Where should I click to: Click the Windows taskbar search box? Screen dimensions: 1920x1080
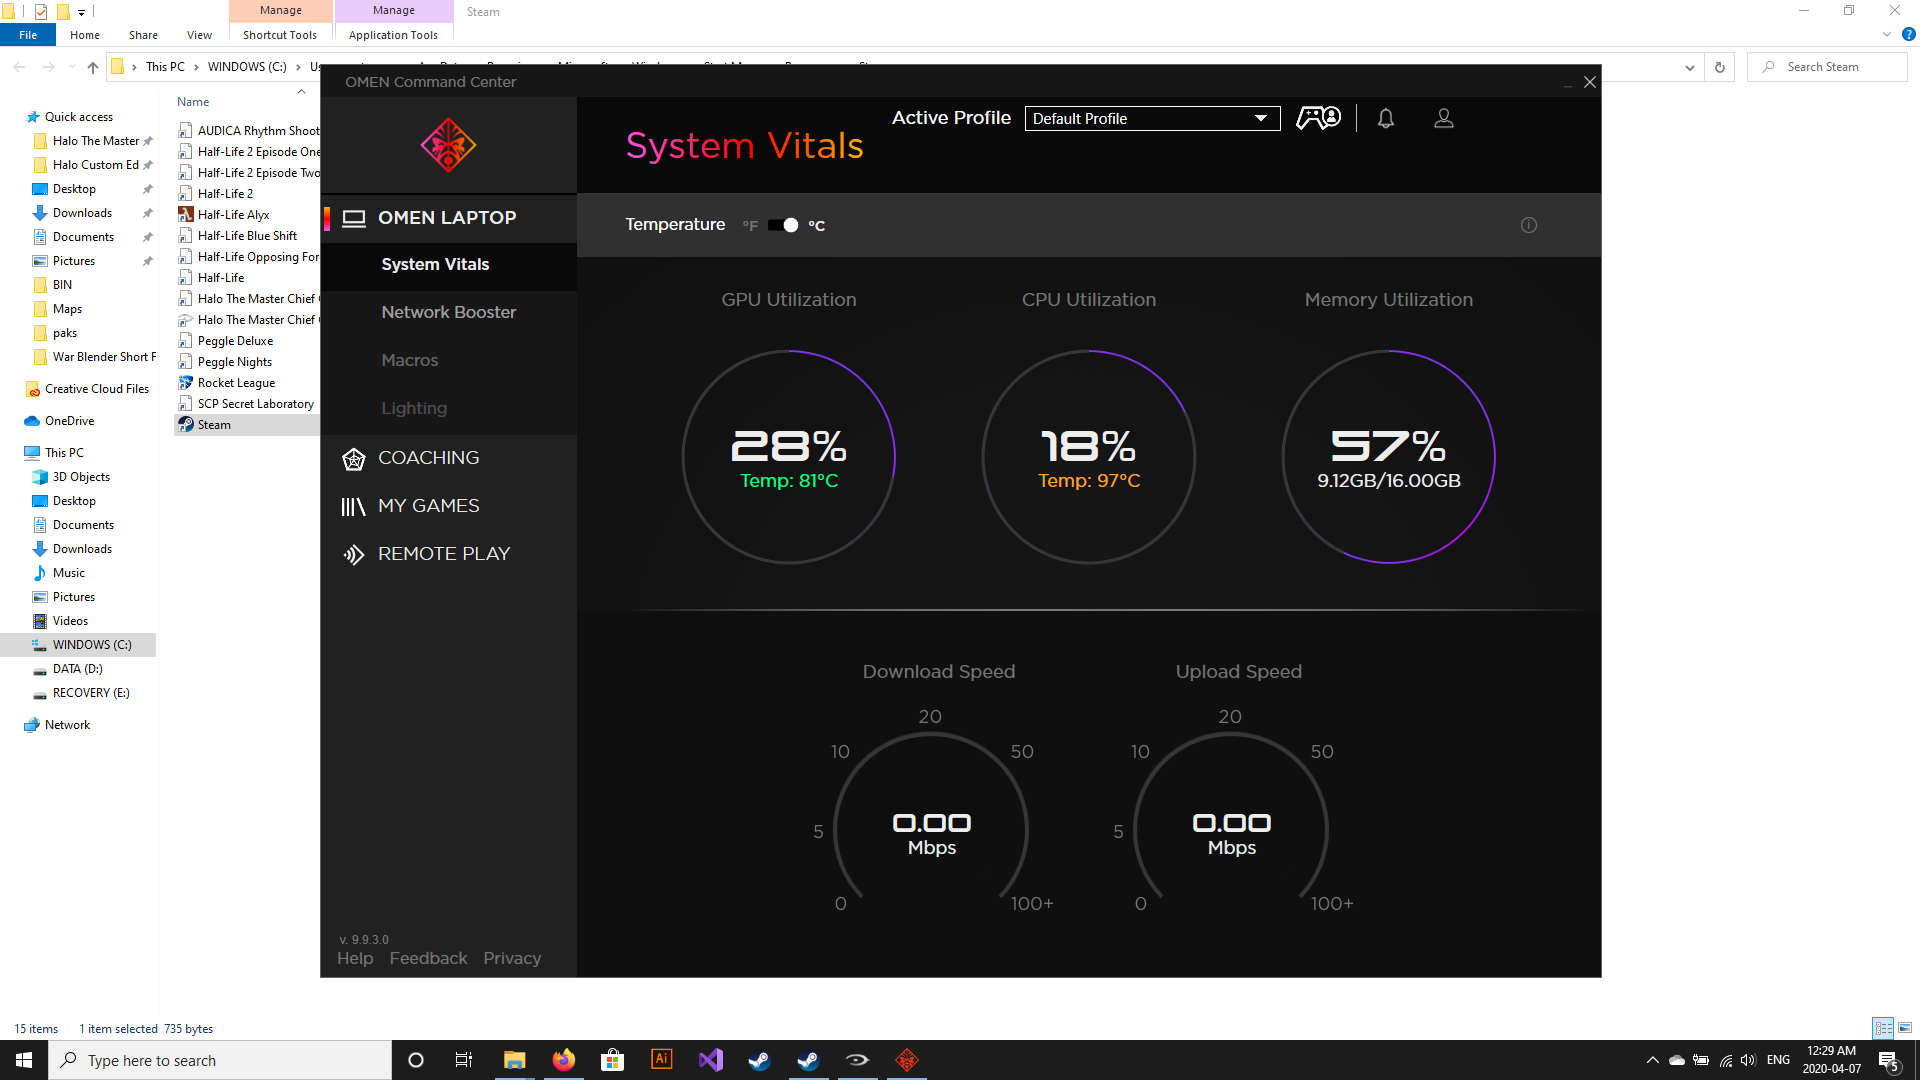[x=220, y=1060]
